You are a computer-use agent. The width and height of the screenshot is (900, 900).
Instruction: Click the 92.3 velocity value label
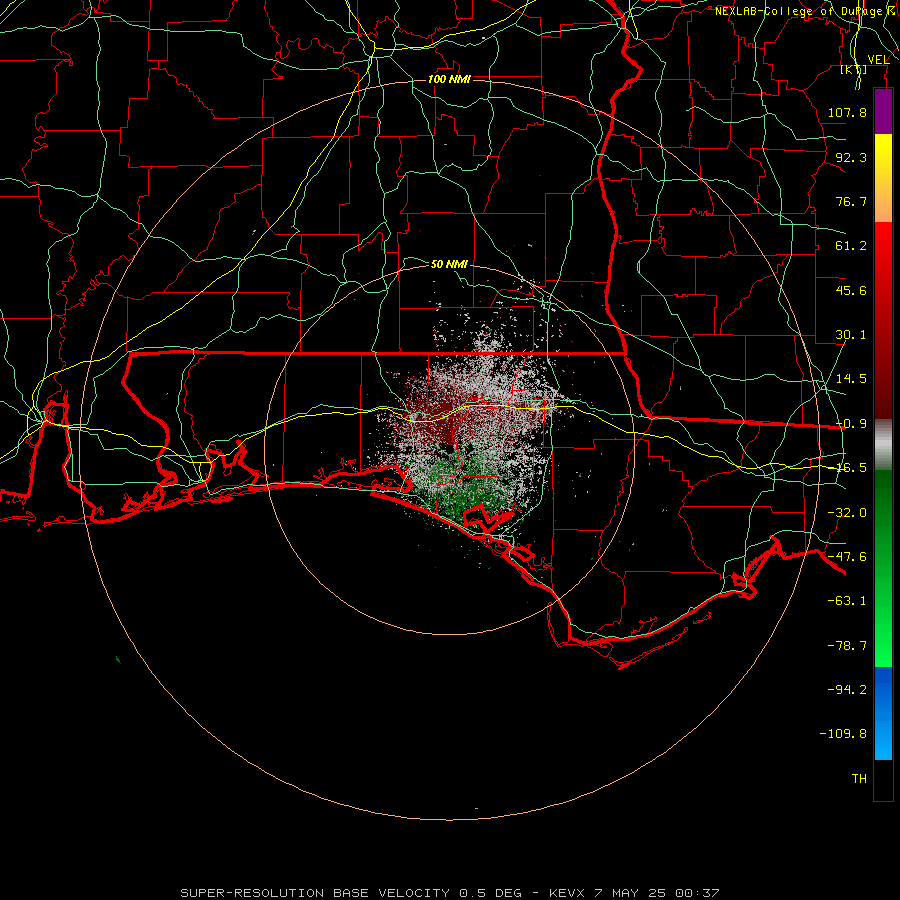pyautogui.click(x=851, y=157)
